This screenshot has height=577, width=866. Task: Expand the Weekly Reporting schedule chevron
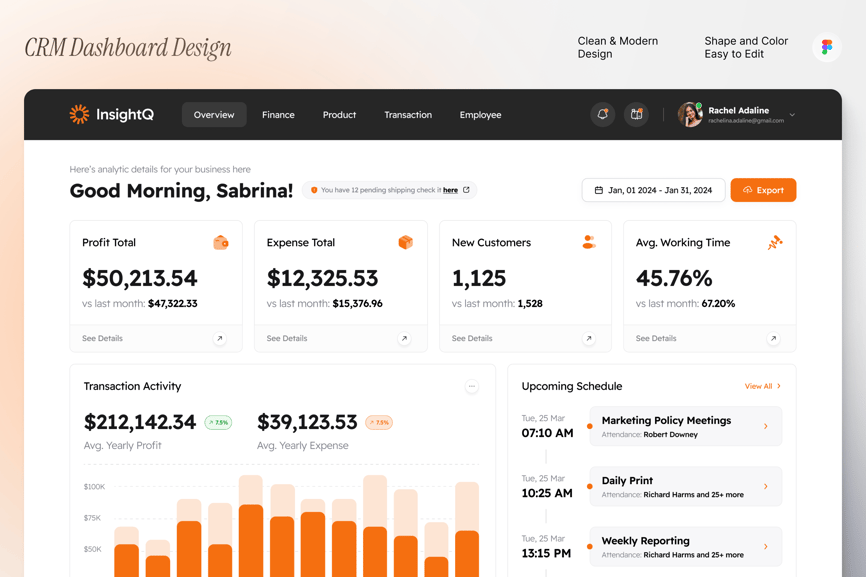pos(766,547)
